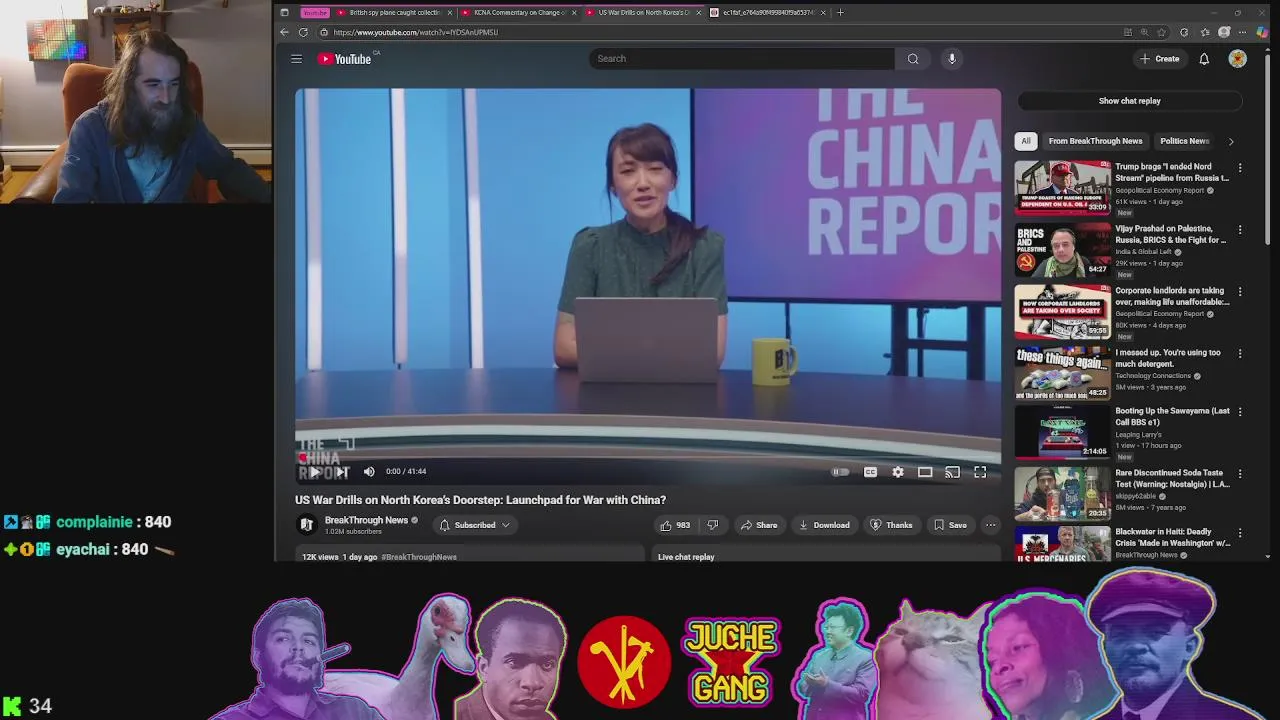The height and width of the screenshot is (720, 1280).
Task: Click the #BreakThroughNews hashtag
Action: coord(419,557)
